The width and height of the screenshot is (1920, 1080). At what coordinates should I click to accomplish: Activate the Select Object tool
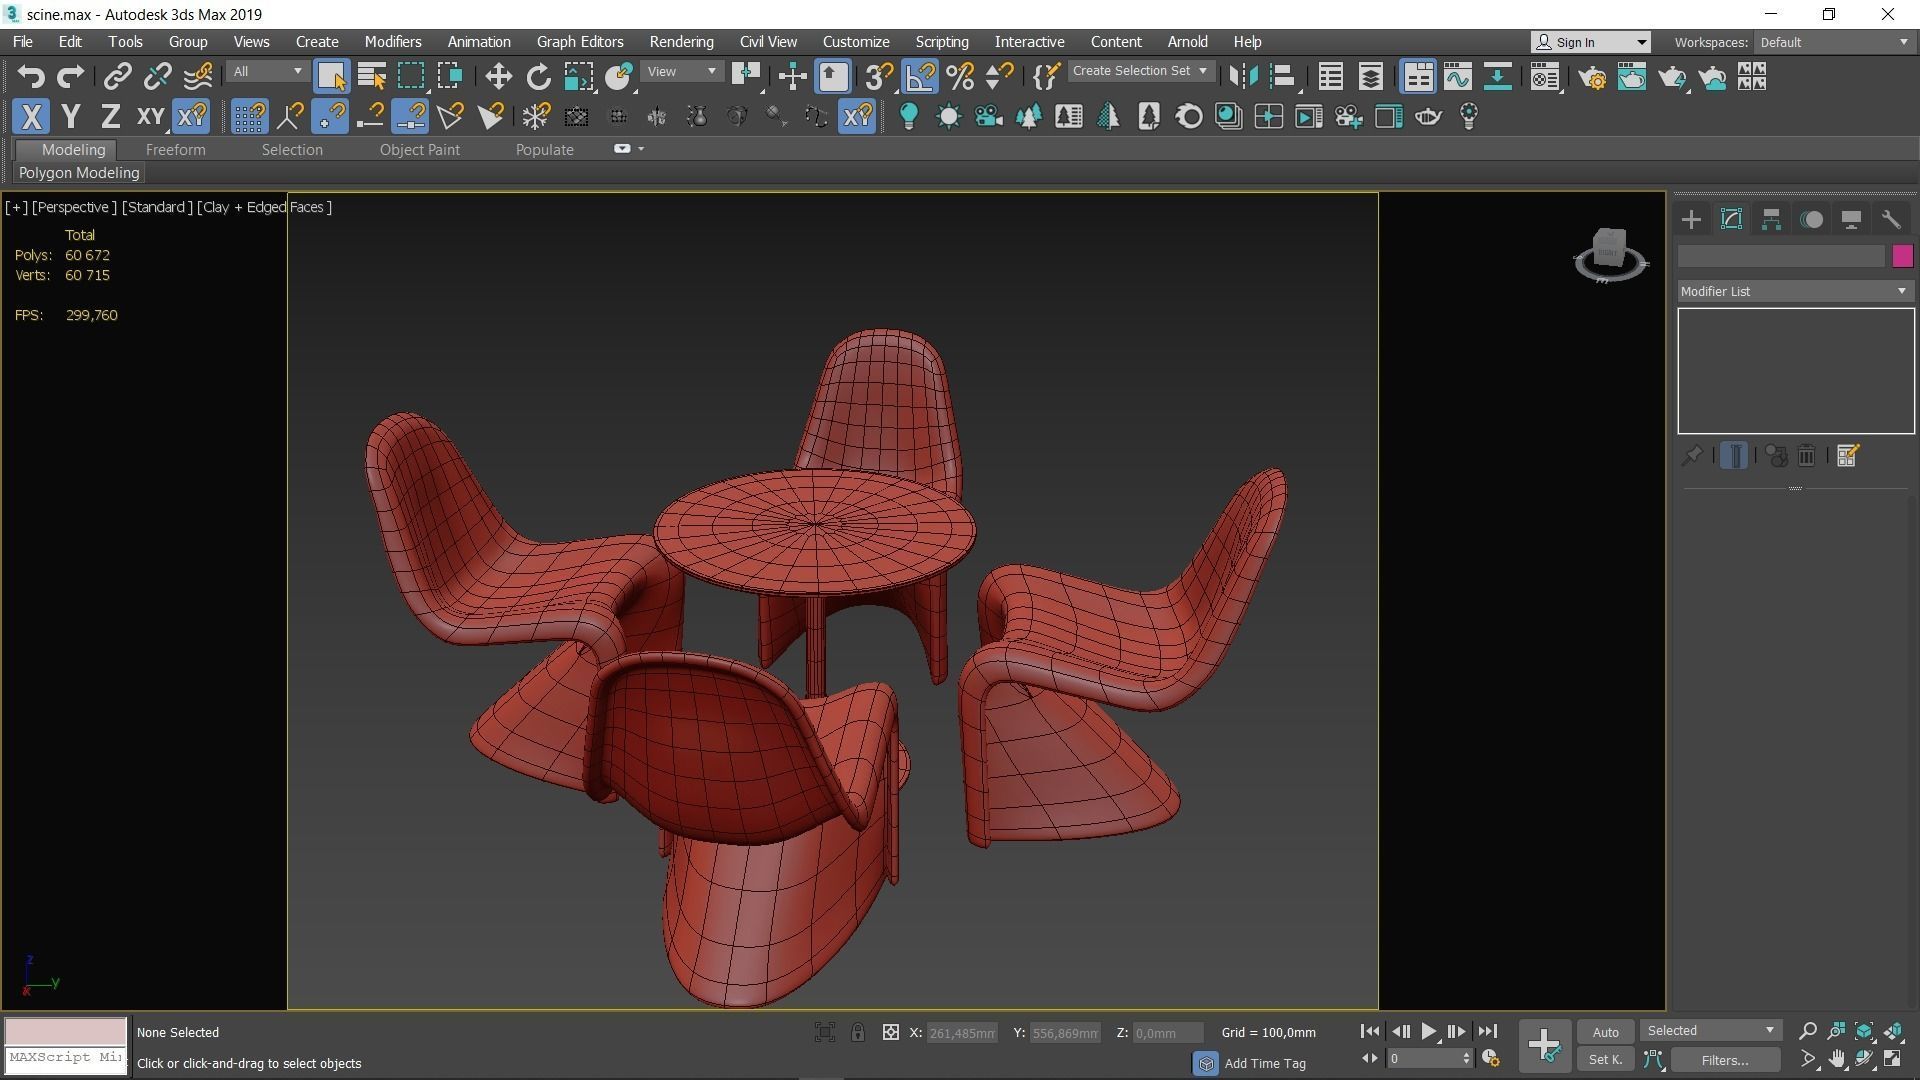[x=331, y=77]
